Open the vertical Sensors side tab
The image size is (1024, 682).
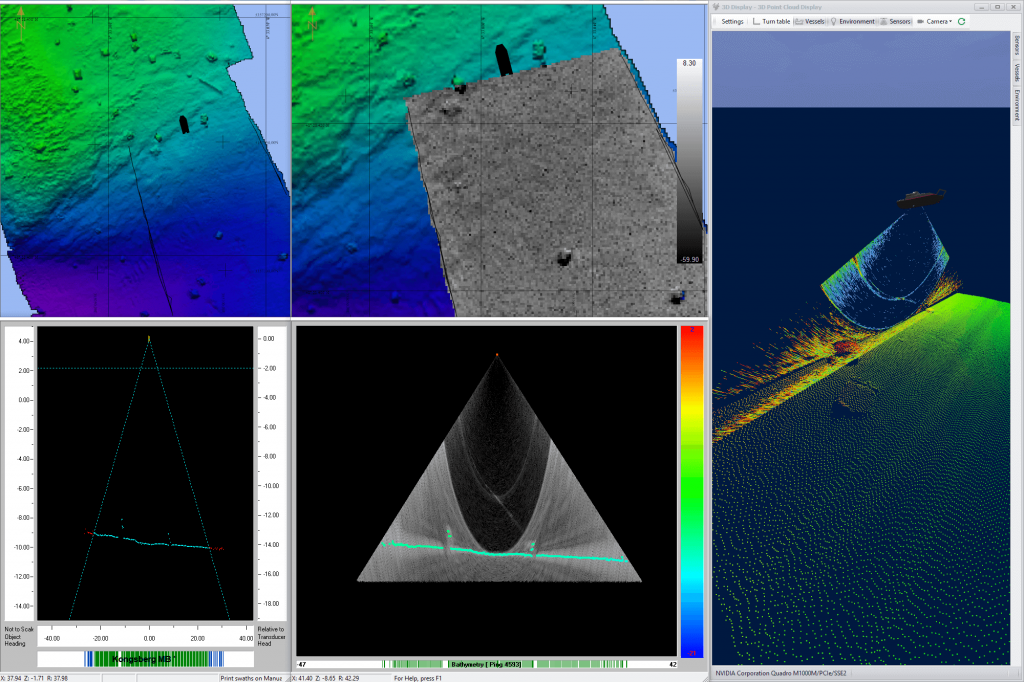tap(1017, 45)
